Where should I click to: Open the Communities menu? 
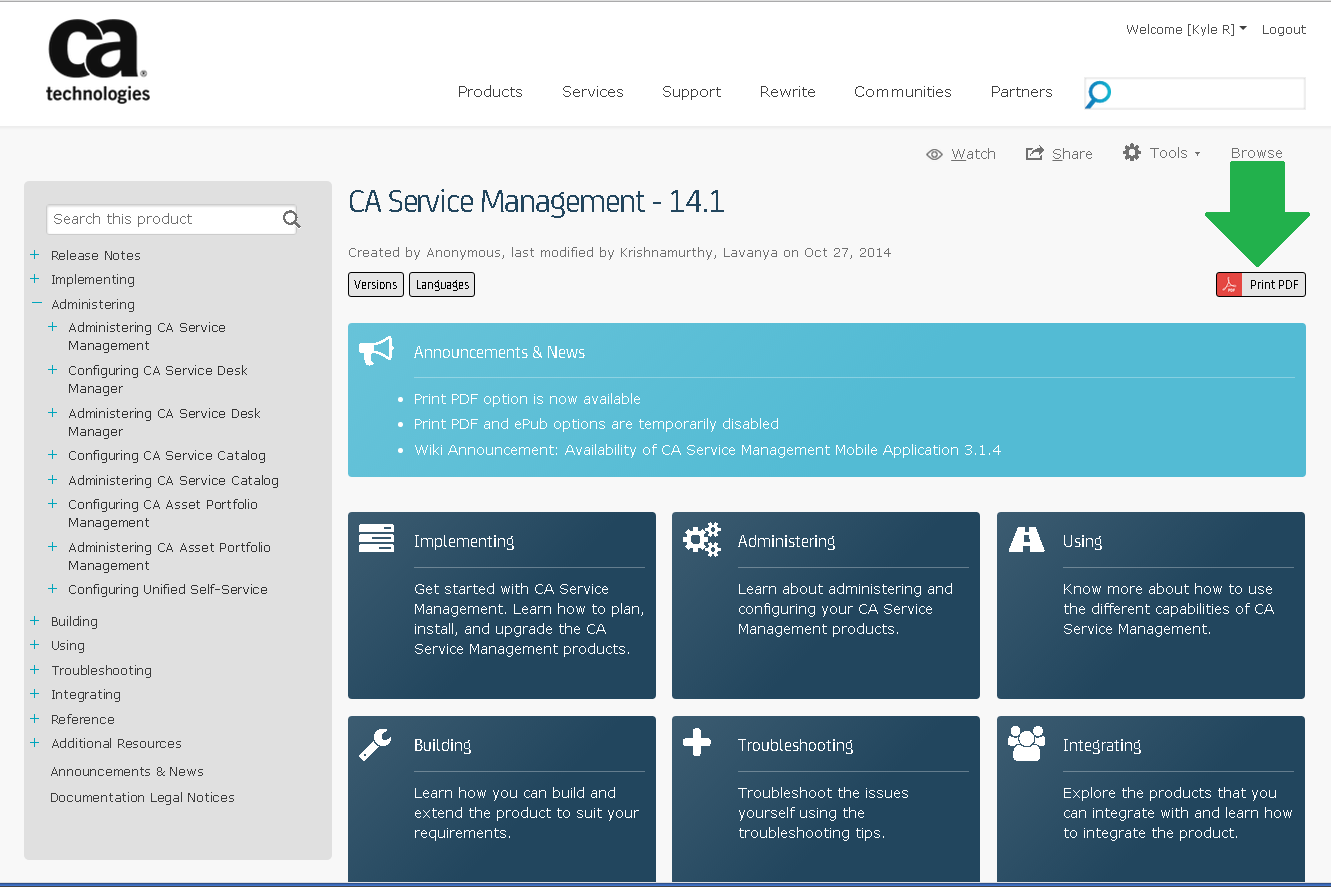click(x=903, y=91)
